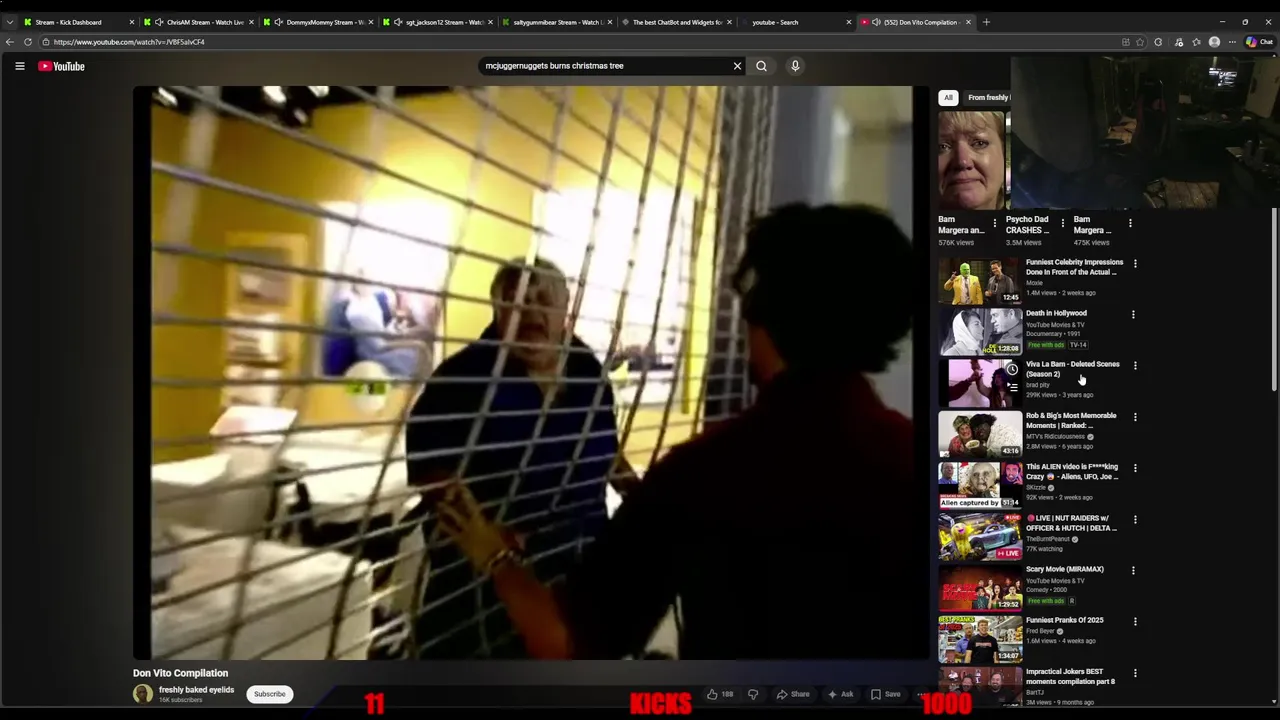
Task: Open Funniest Celebrity Impressions thumbnail
Action: 980,281
